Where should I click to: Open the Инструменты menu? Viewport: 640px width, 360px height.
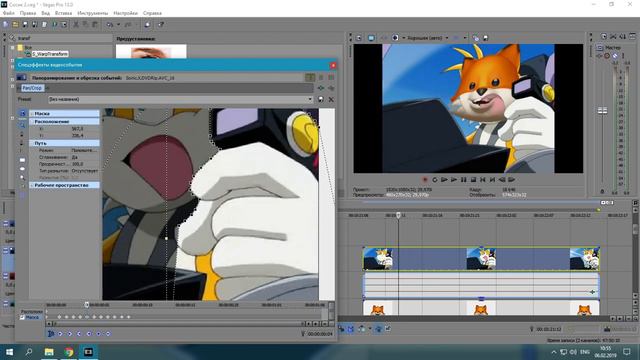point(93,13)
